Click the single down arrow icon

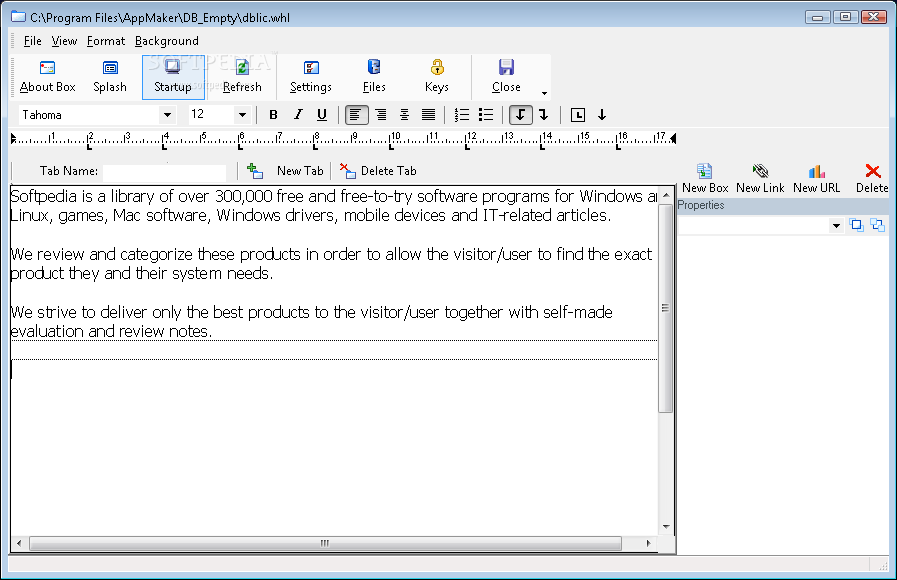[x=602, y=115]
